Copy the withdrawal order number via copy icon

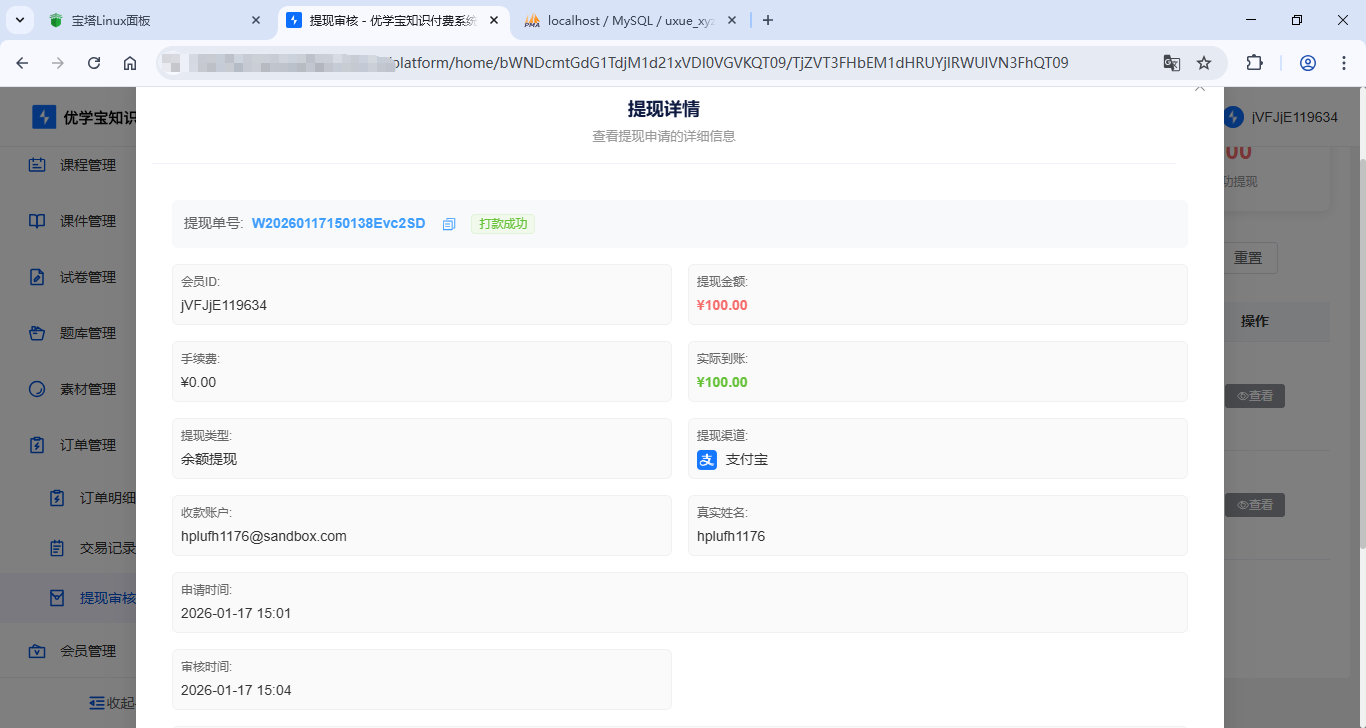tap(448, 223)
